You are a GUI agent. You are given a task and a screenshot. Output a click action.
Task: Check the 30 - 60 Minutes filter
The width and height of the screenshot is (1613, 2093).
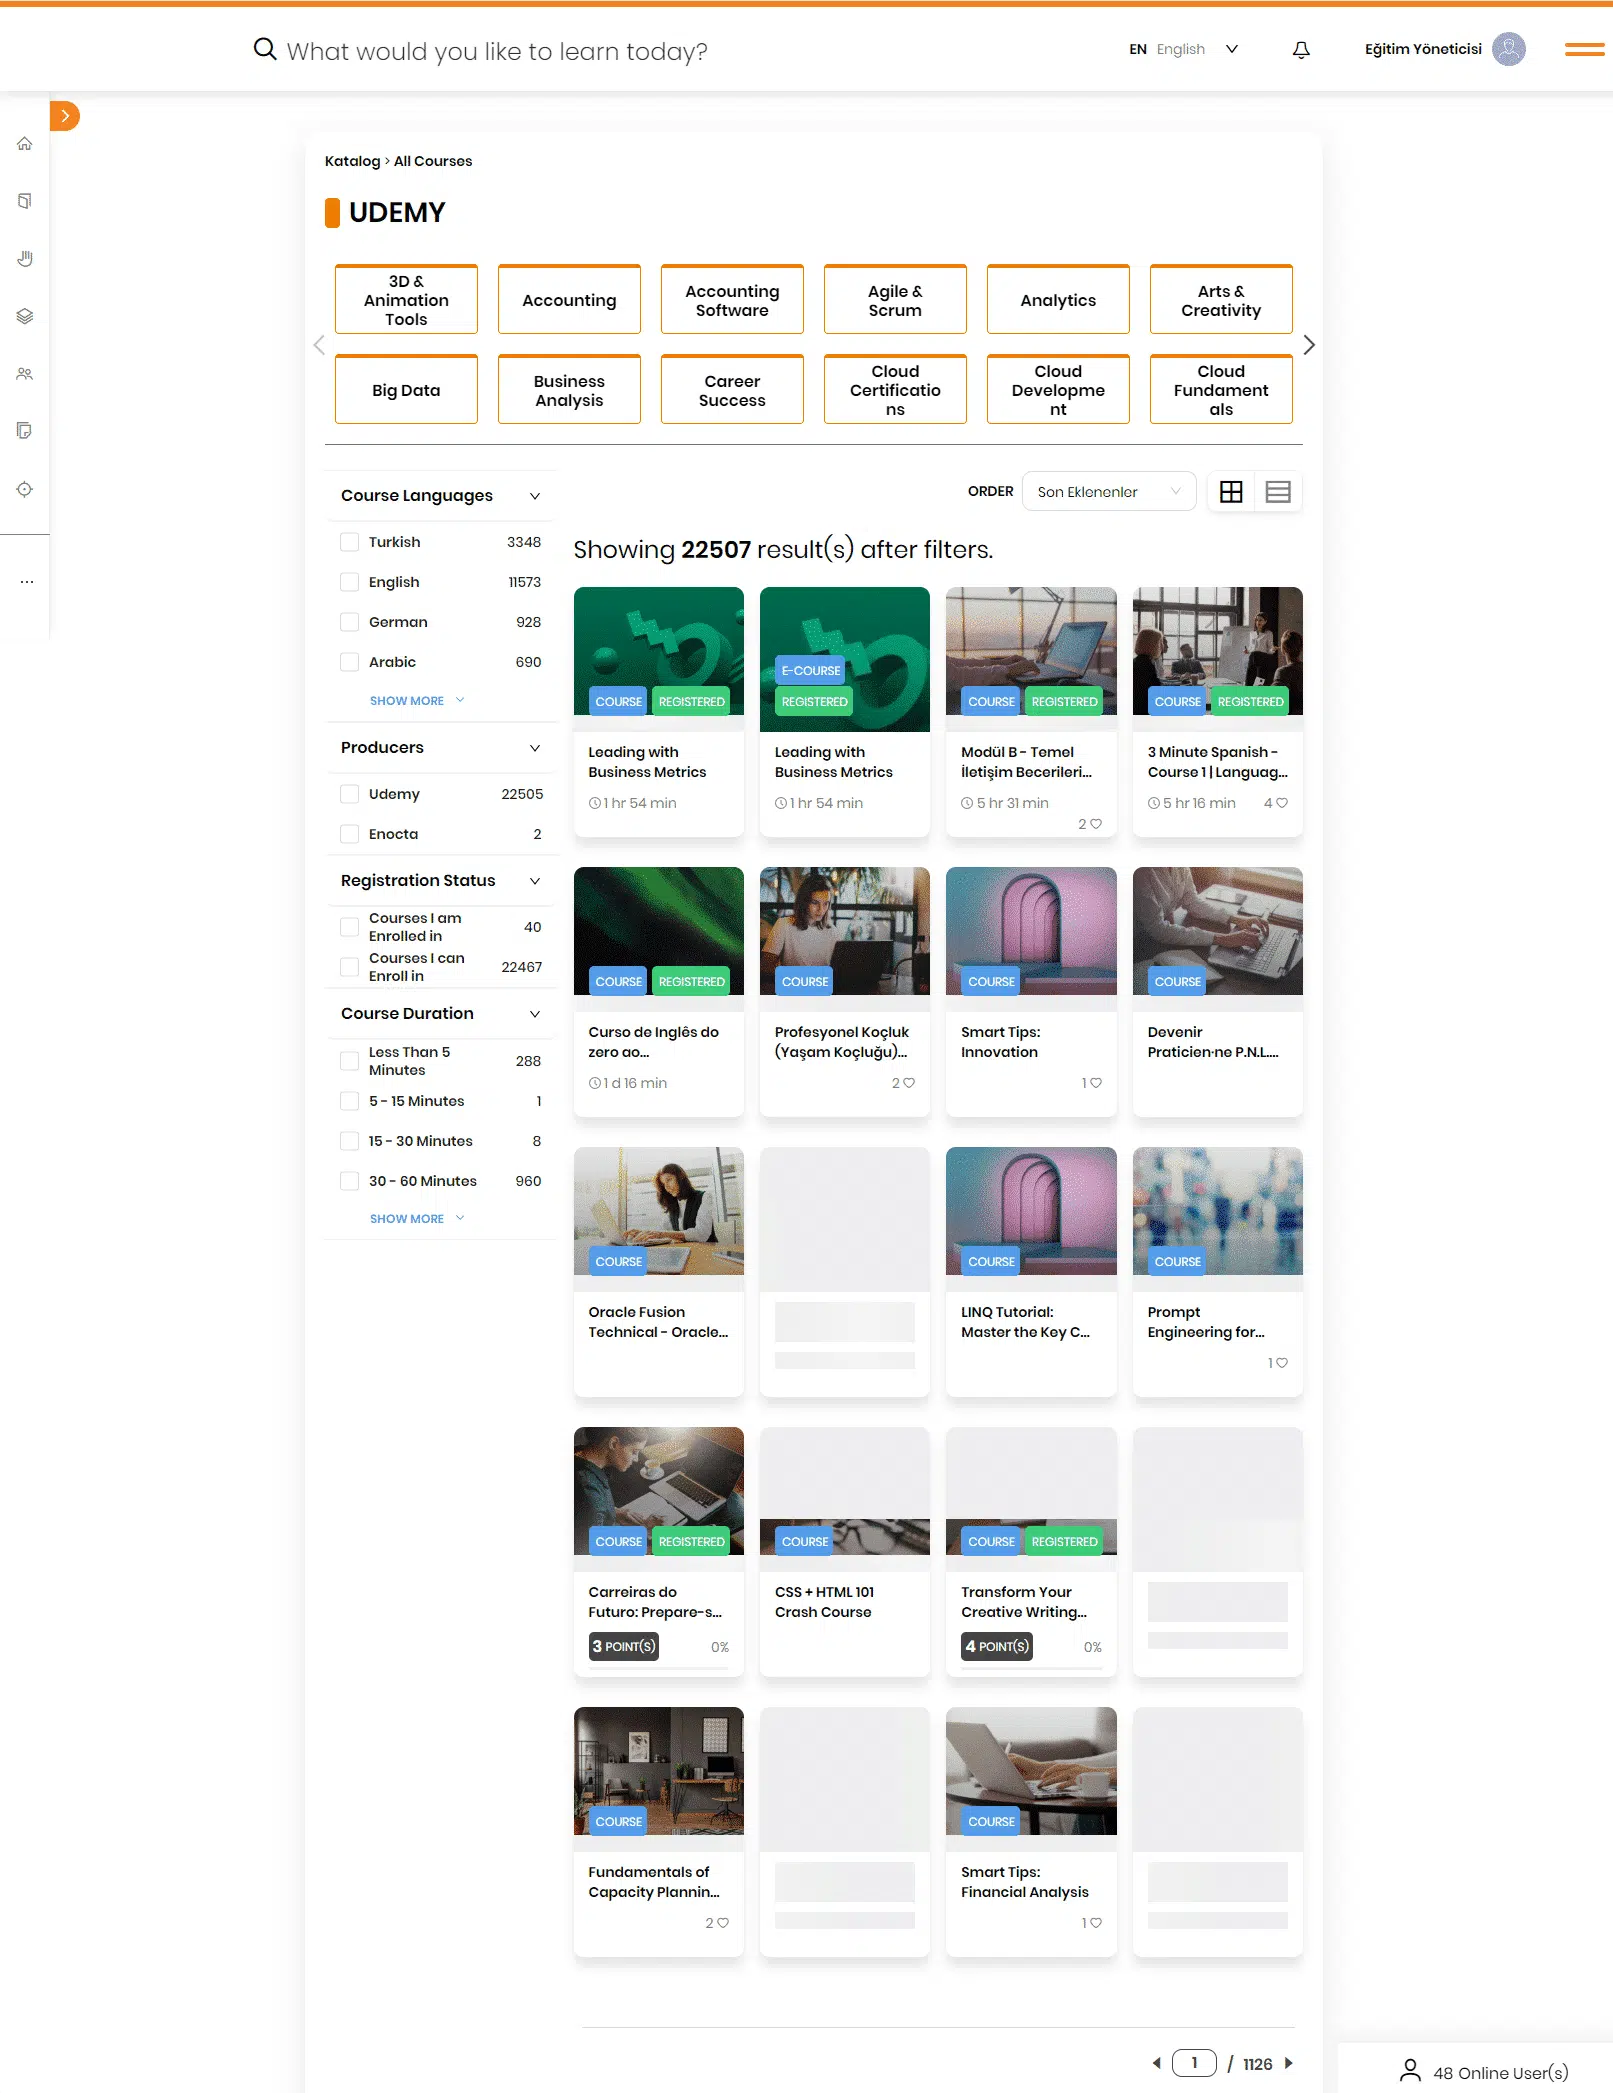click(350, 1181)
